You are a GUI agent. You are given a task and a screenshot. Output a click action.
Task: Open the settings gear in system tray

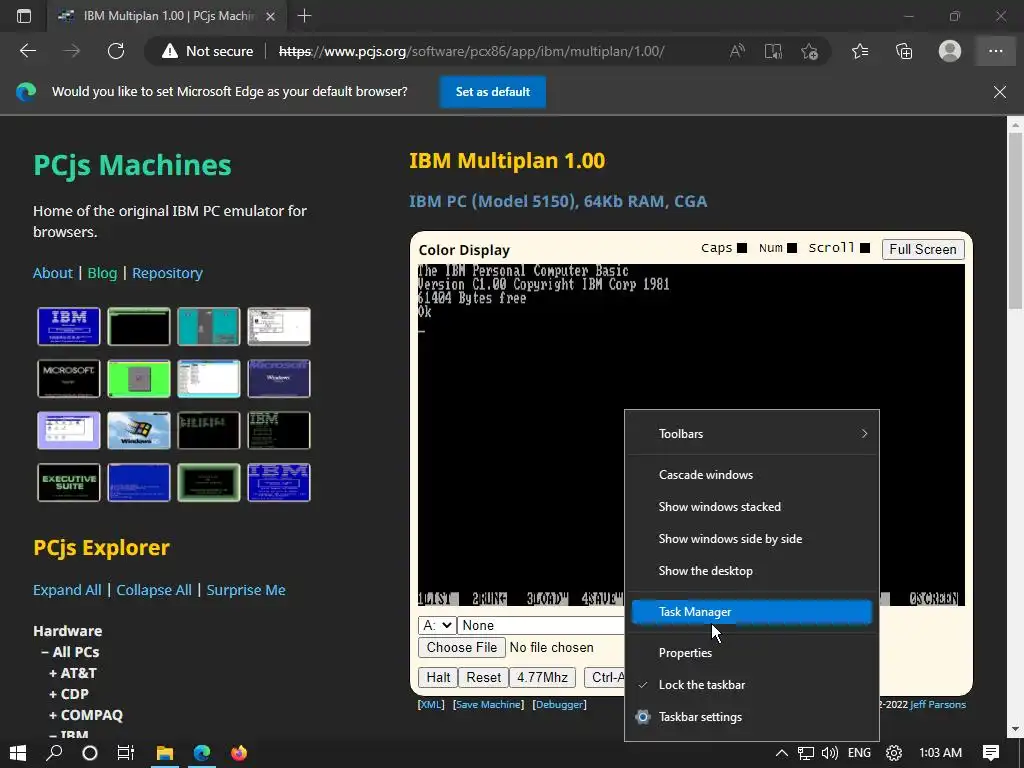pyautogui.click(x=893, y=753)
